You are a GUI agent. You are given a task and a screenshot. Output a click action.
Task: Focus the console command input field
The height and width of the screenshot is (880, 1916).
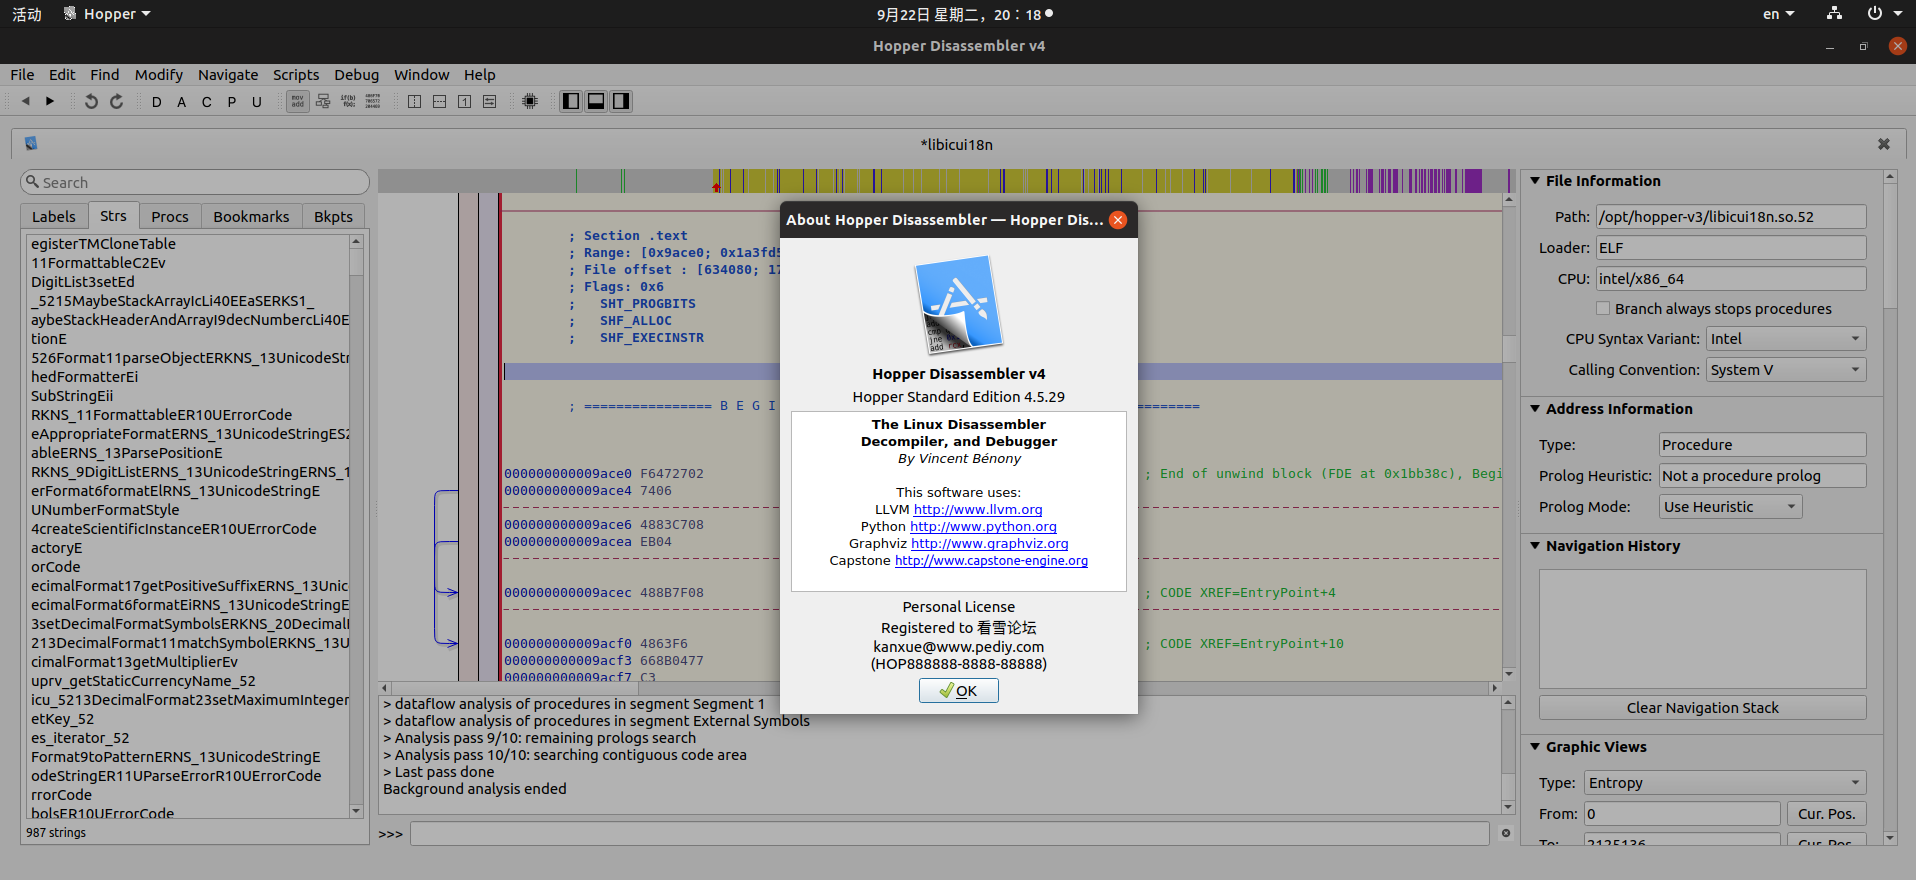[x=950, y=834]
